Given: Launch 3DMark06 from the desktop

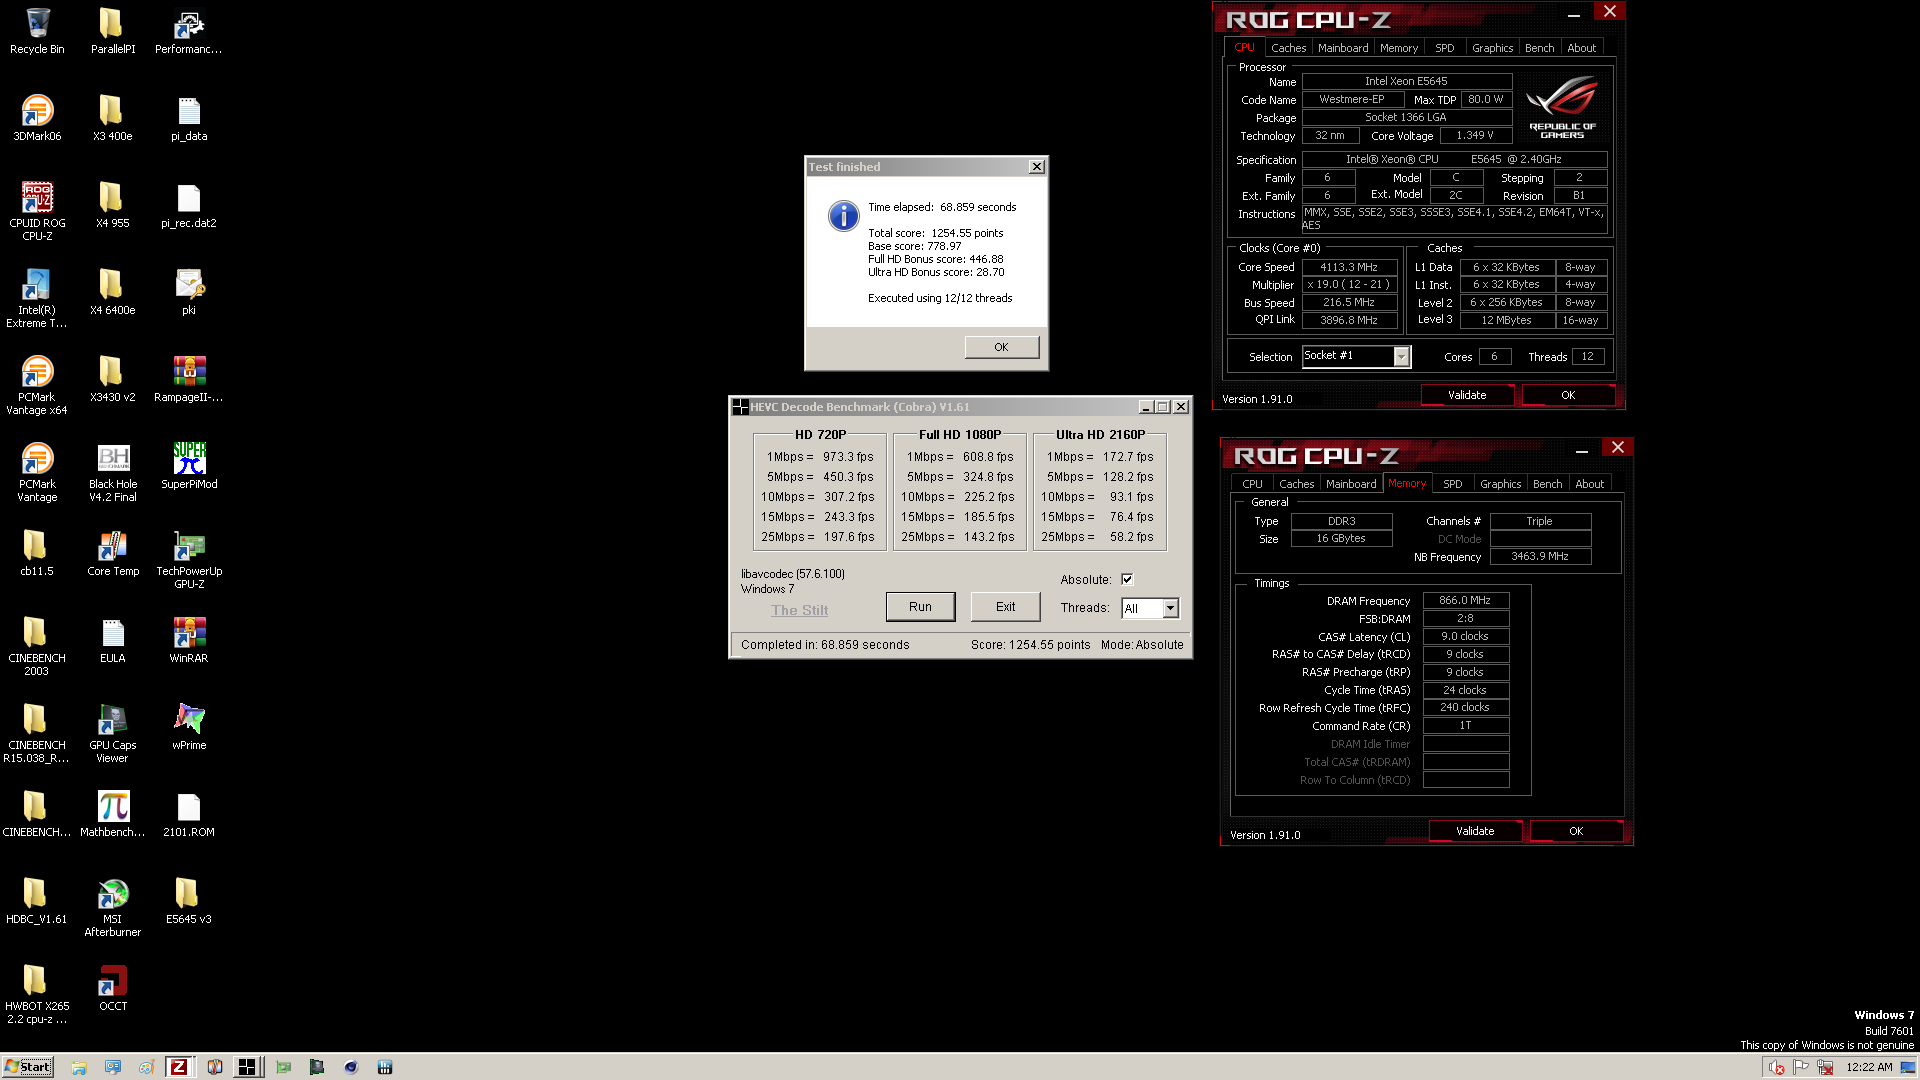Looking at the screenshot, I should coord(37,118).
